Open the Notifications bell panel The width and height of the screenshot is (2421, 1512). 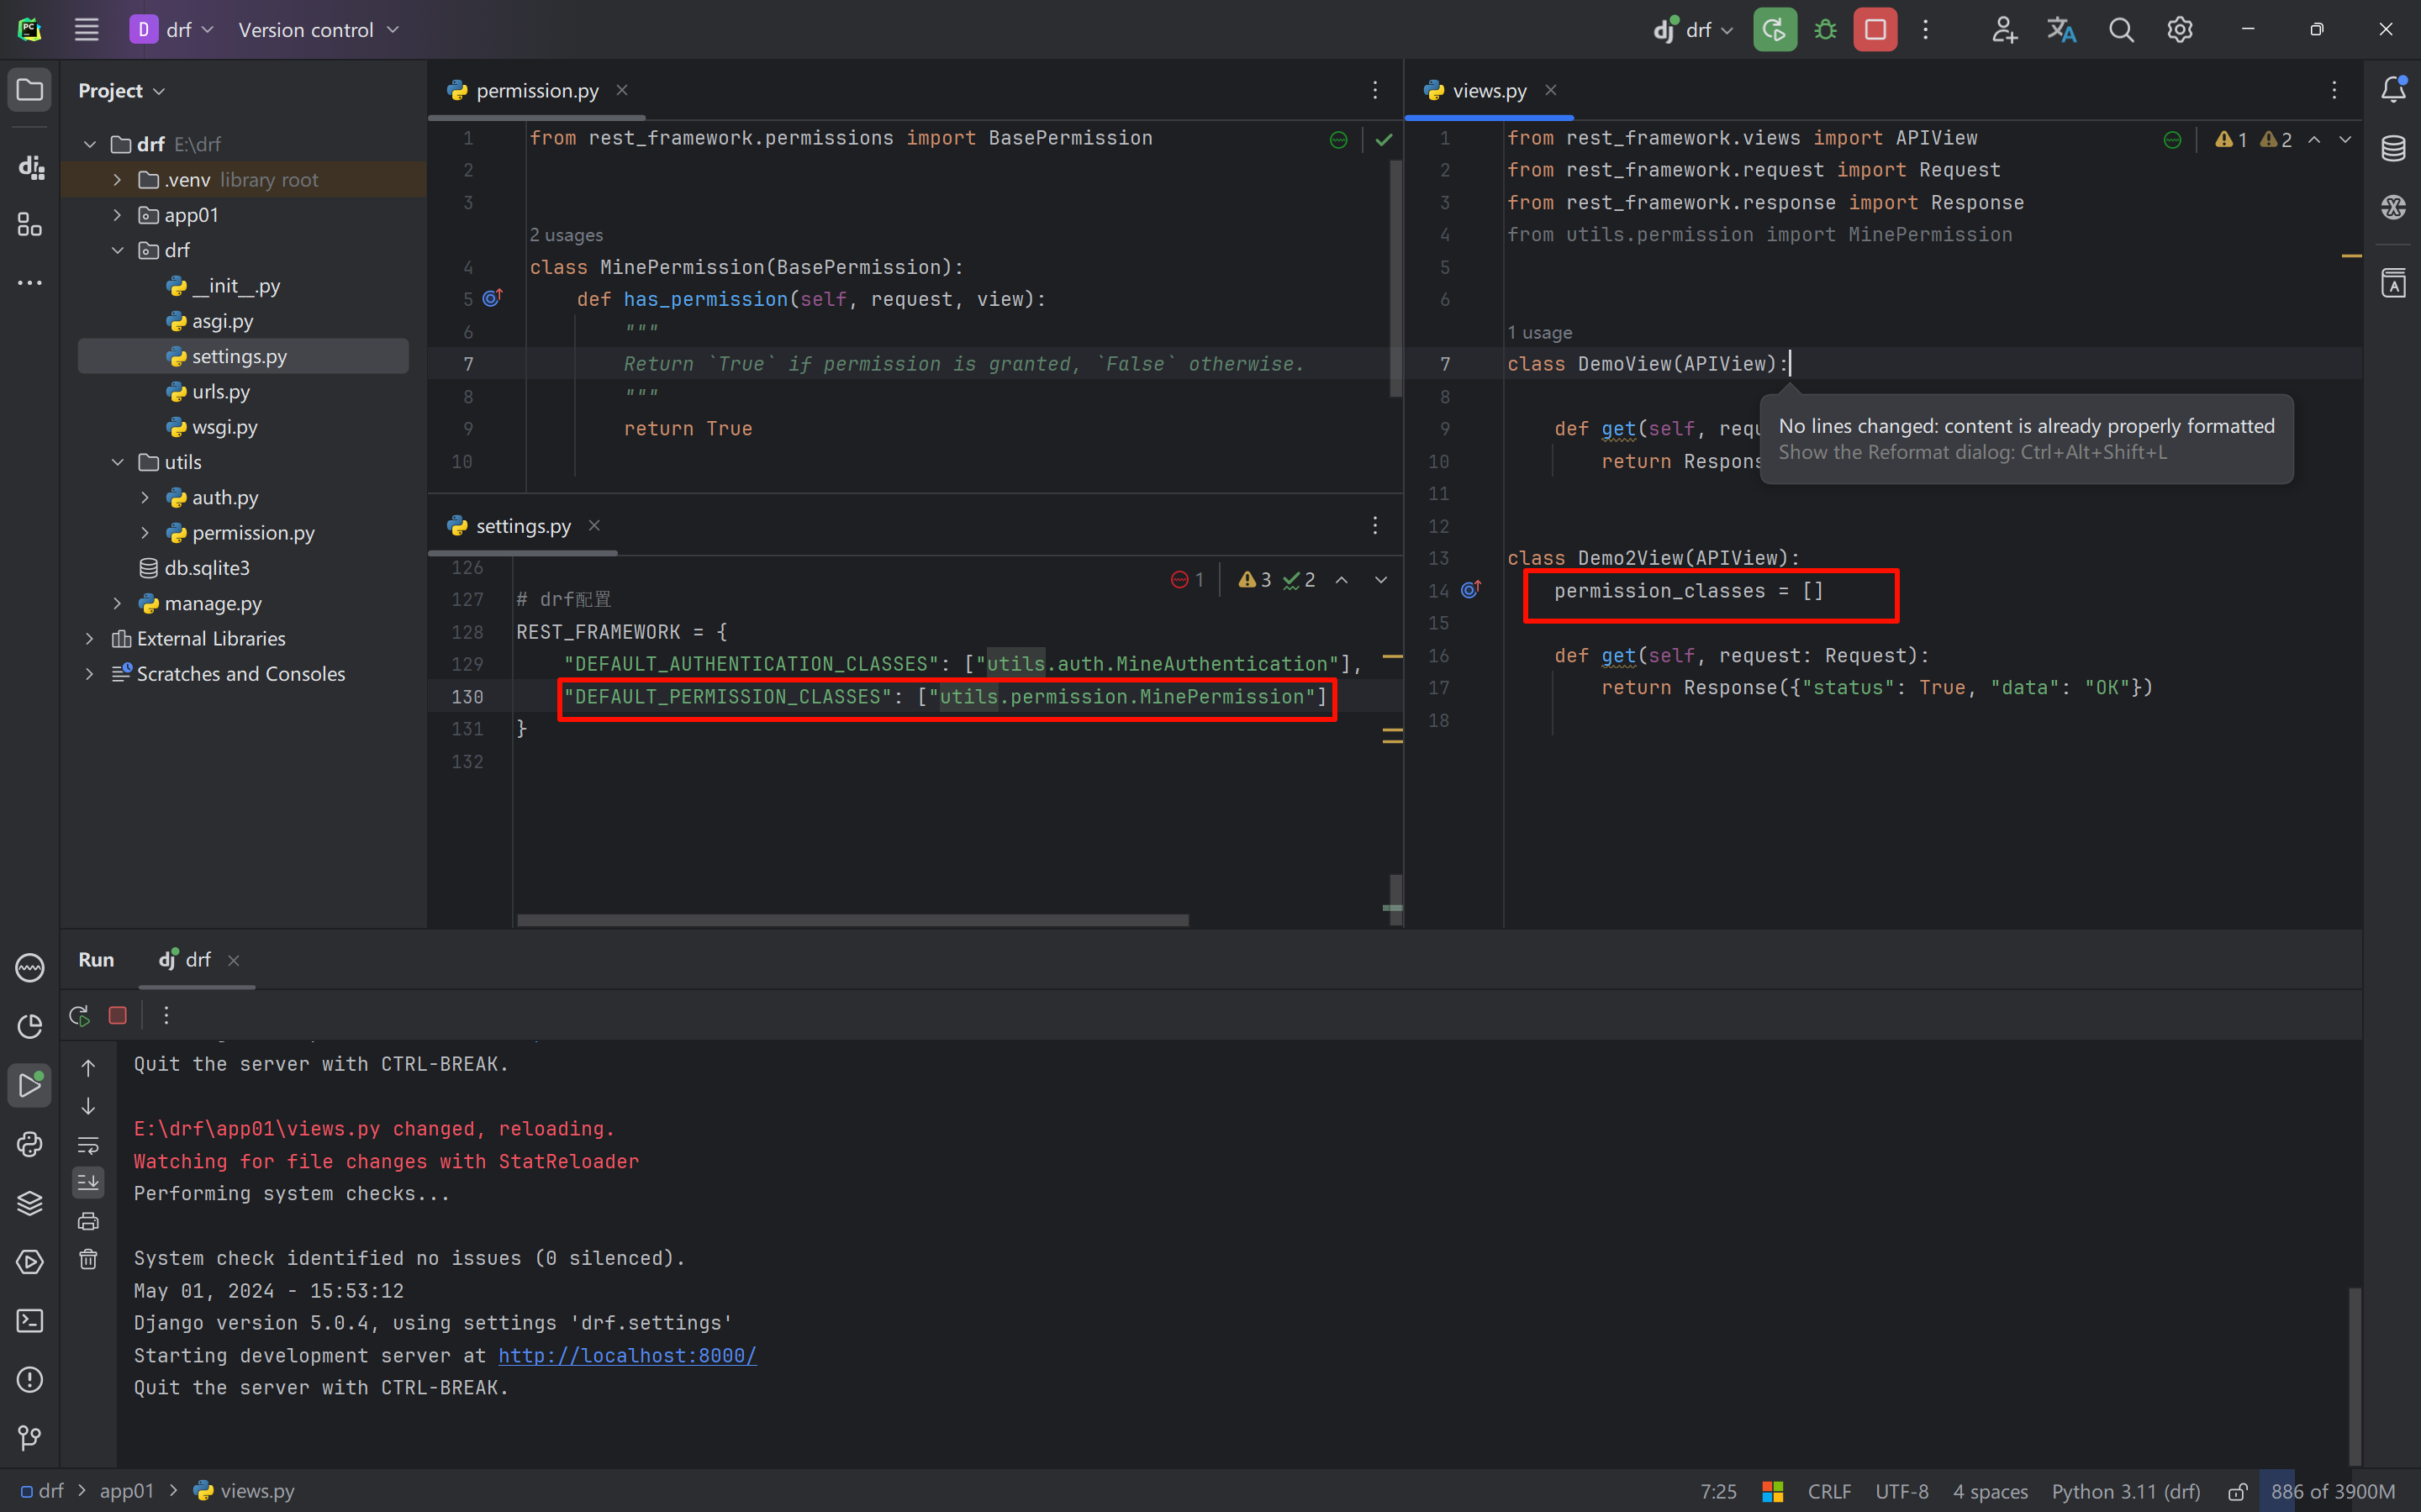2393,90
